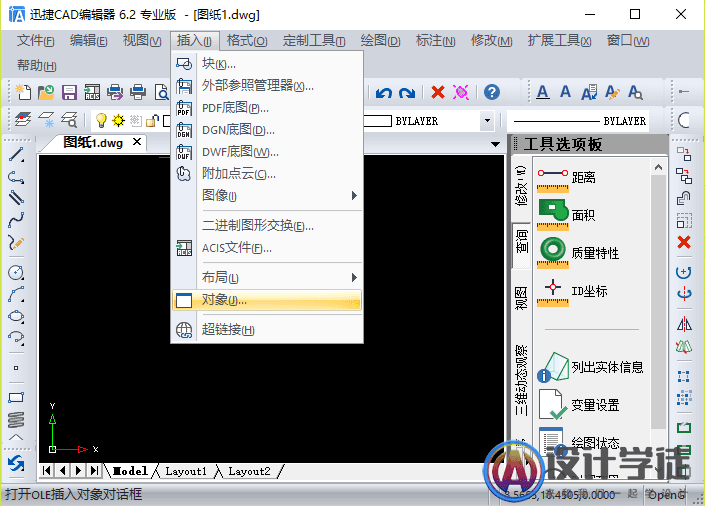Click the Distance measure tool in palette
The image size is (706, 506).
[x=566, y=179]
